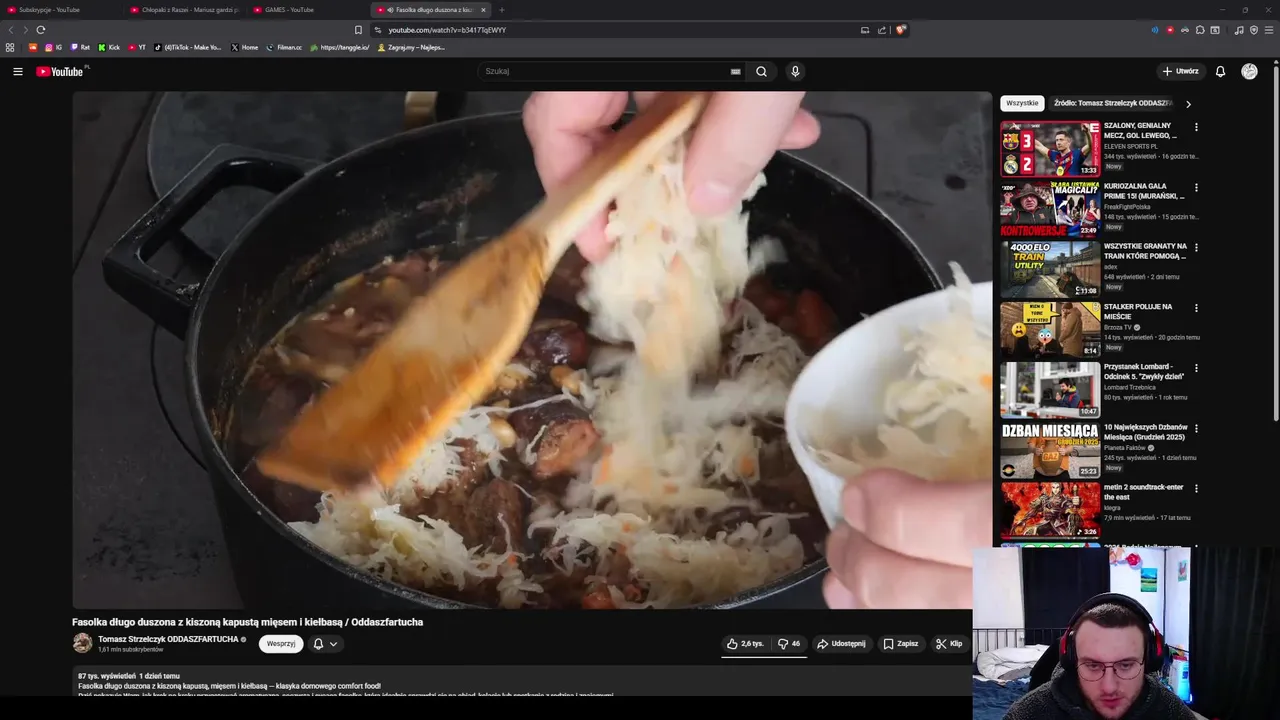This screenshot has height=720, width=1280.
Task: Save video with the Zapisz button
Action: (900, 644)
